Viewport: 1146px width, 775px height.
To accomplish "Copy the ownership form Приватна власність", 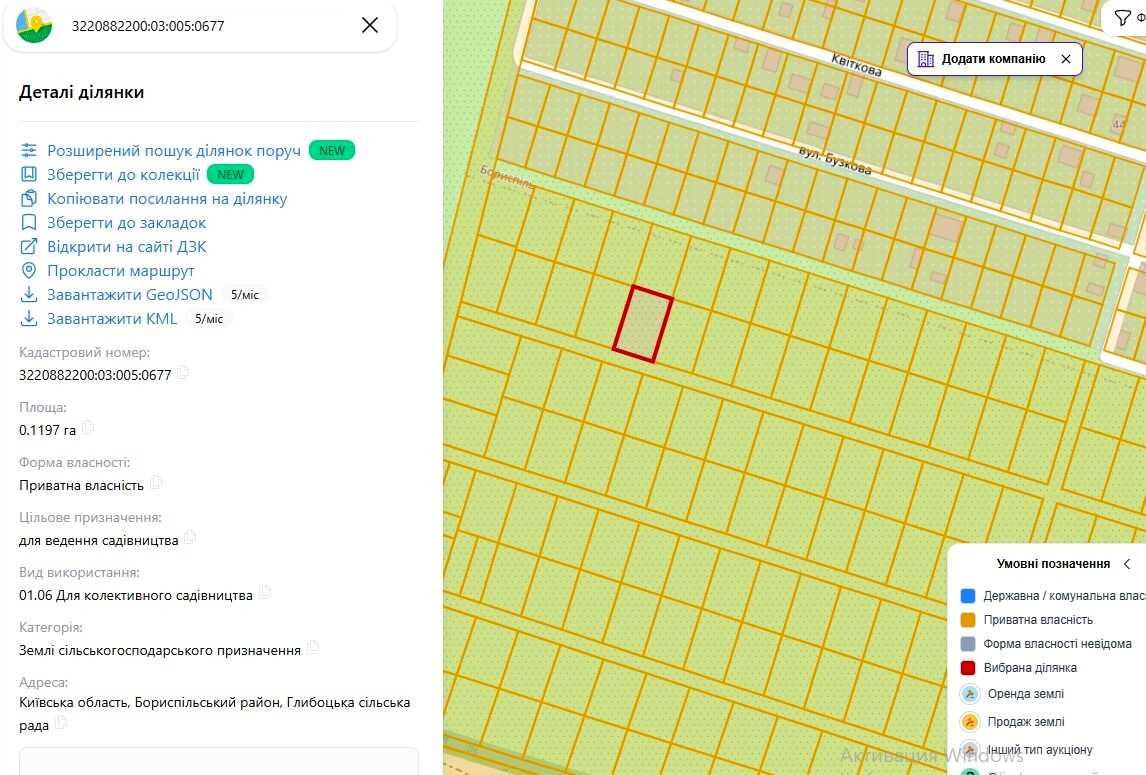I will 156,483.
